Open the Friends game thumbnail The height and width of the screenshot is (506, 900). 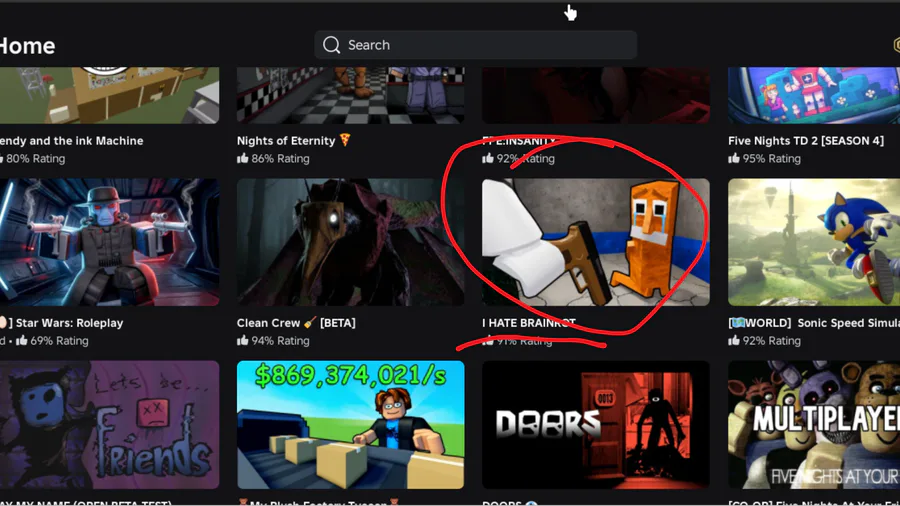click(109, 425)
